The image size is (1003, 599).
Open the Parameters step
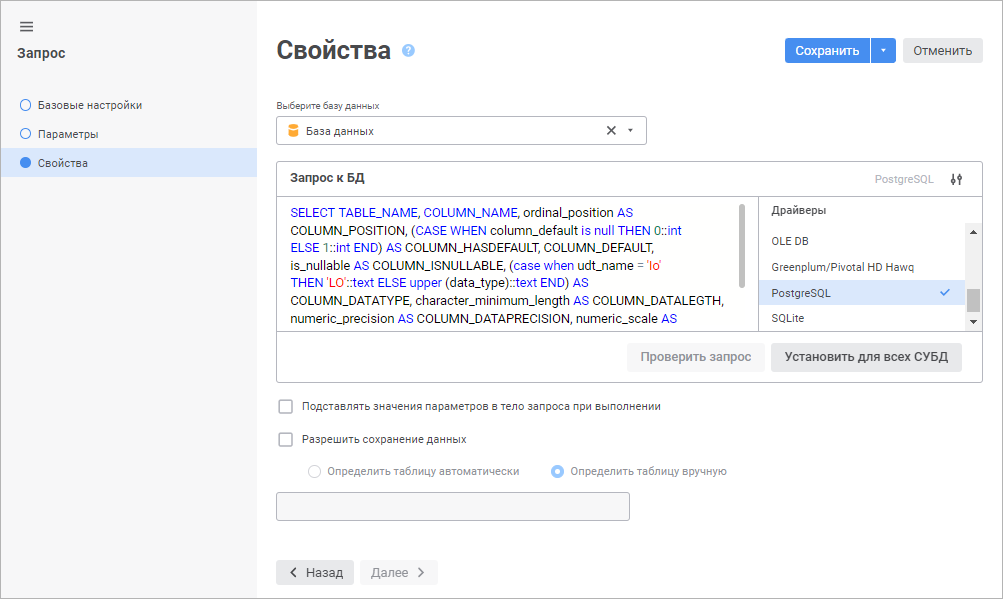67,134
